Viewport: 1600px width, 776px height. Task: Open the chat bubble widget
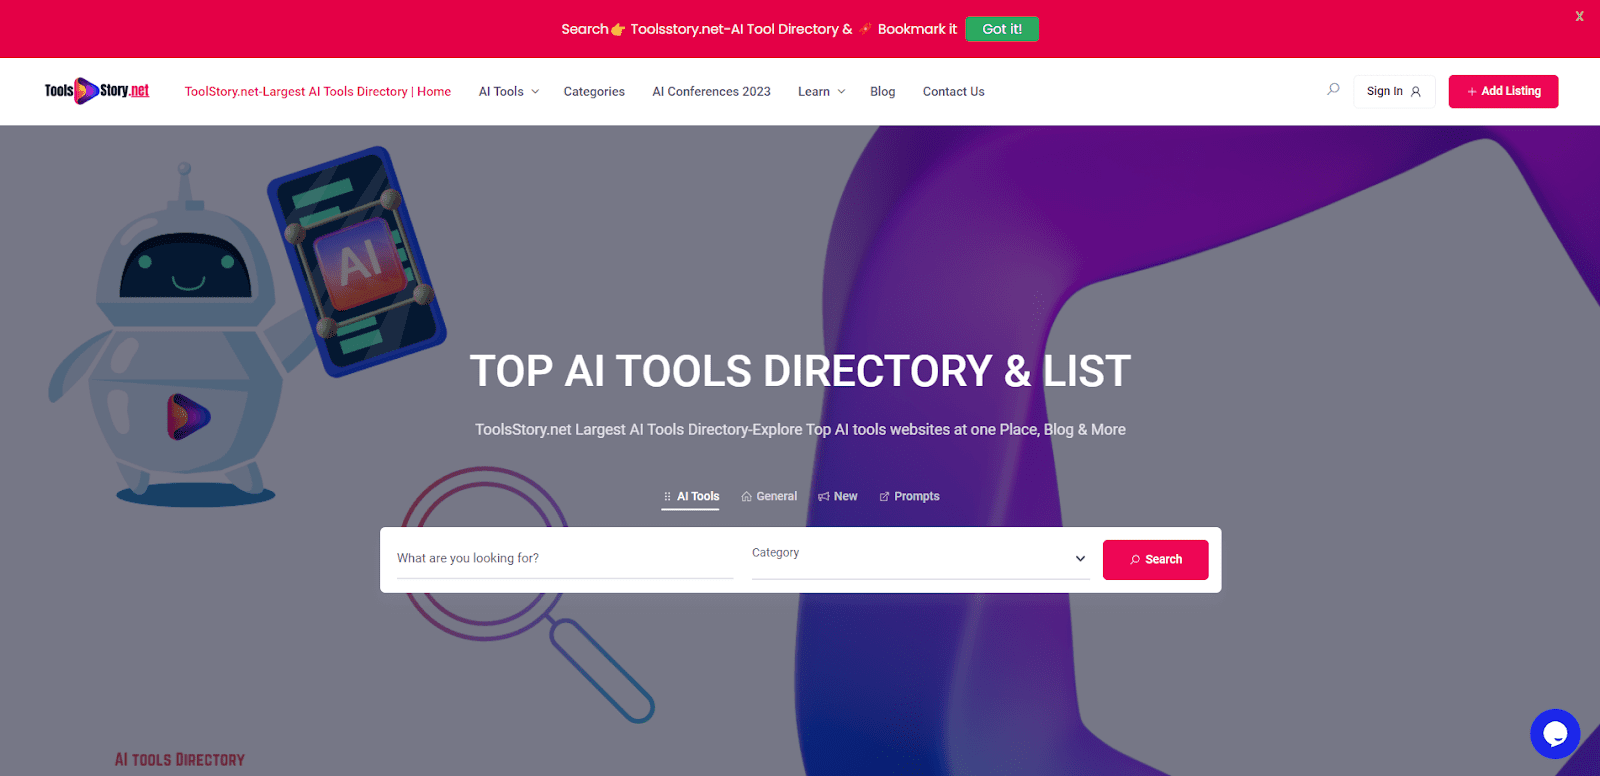click(1555, 734)
